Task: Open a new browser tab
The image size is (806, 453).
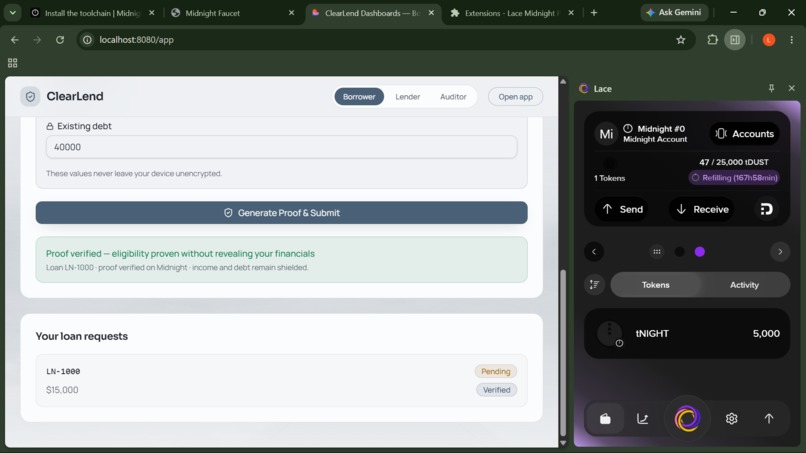Action: coord(594,13)
